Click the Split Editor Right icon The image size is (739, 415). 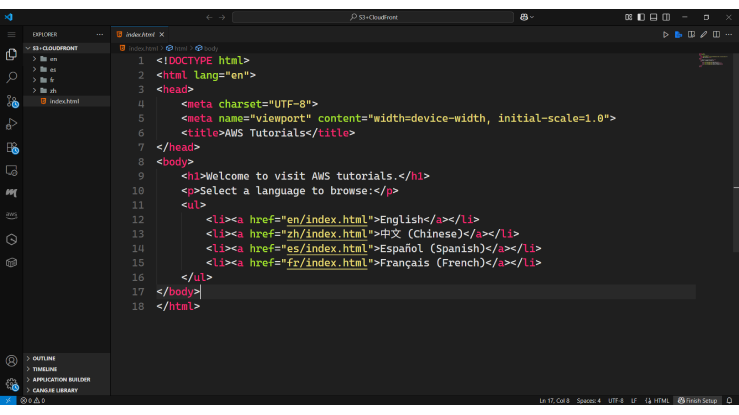(x=716, y=34)
